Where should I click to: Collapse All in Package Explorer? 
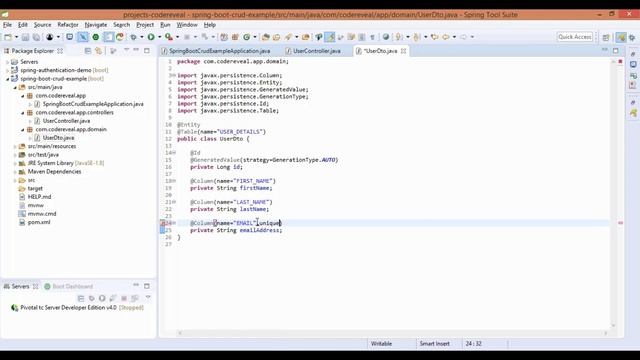click(x=88, y=51)
